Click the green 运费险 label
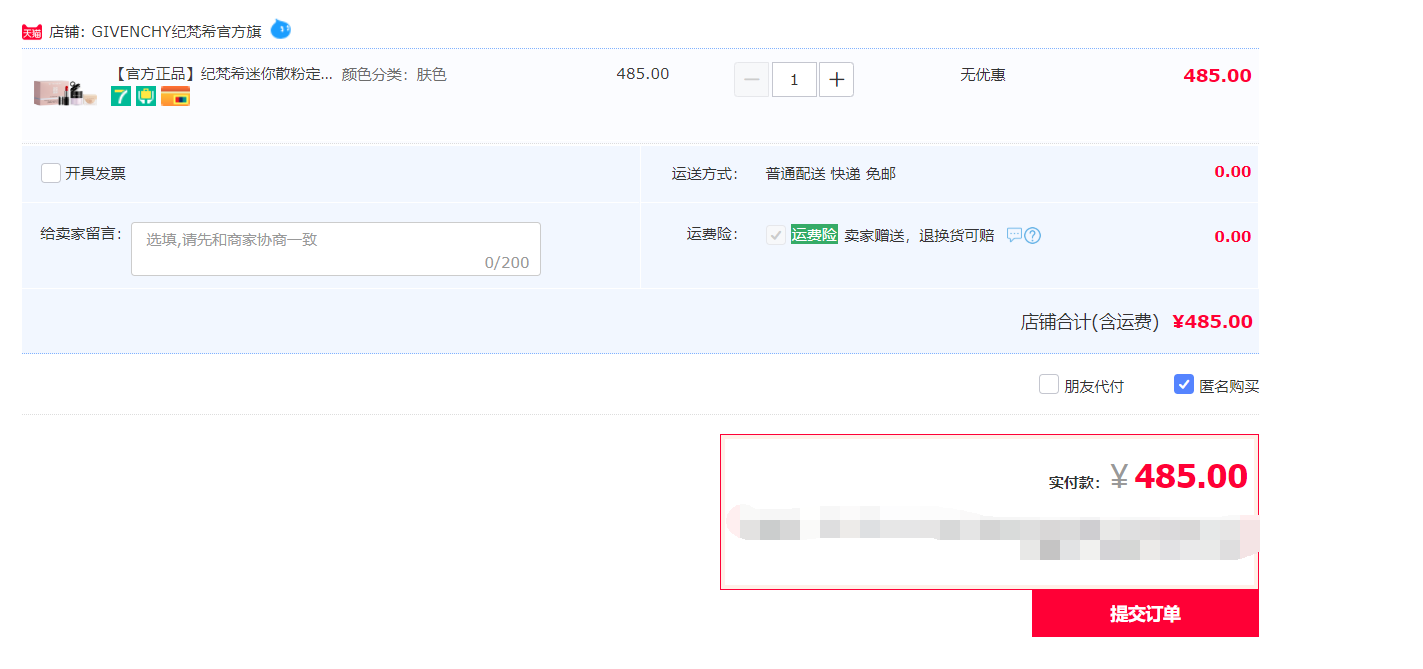 click(x=814, y=235)
